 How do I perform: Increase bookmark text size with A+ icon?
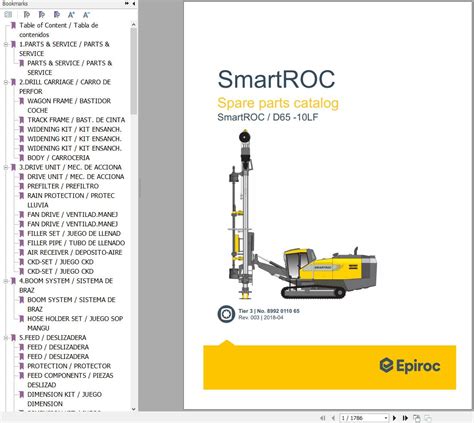tap(71, 15)
